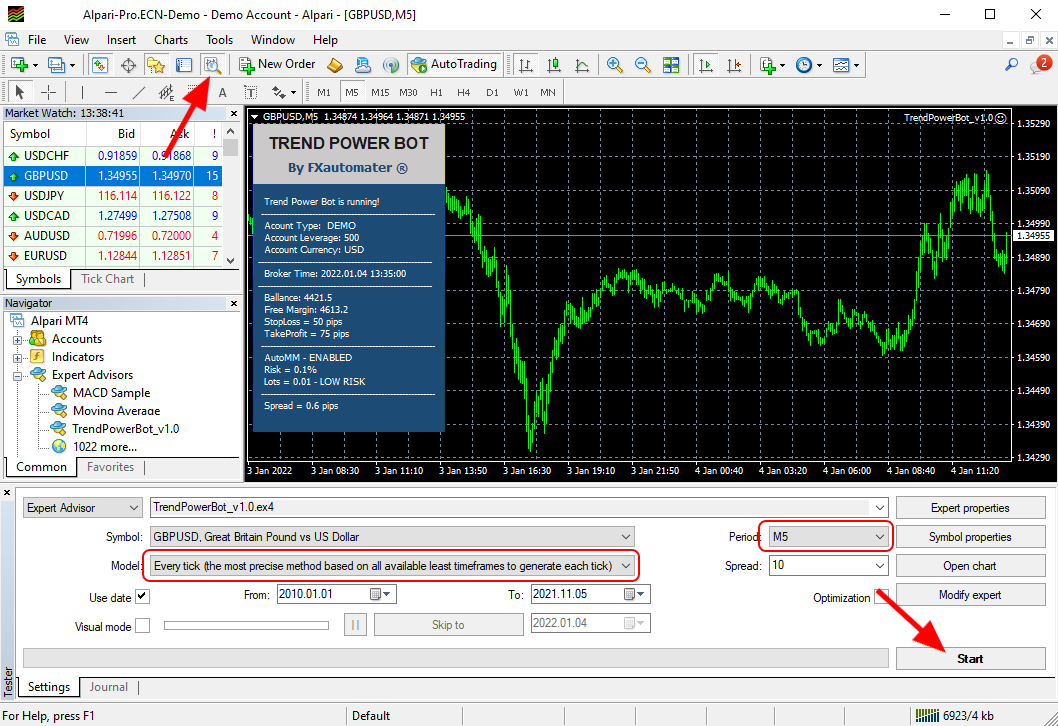Toggle the Strategy Tester magnifier icon

(212, 65)
